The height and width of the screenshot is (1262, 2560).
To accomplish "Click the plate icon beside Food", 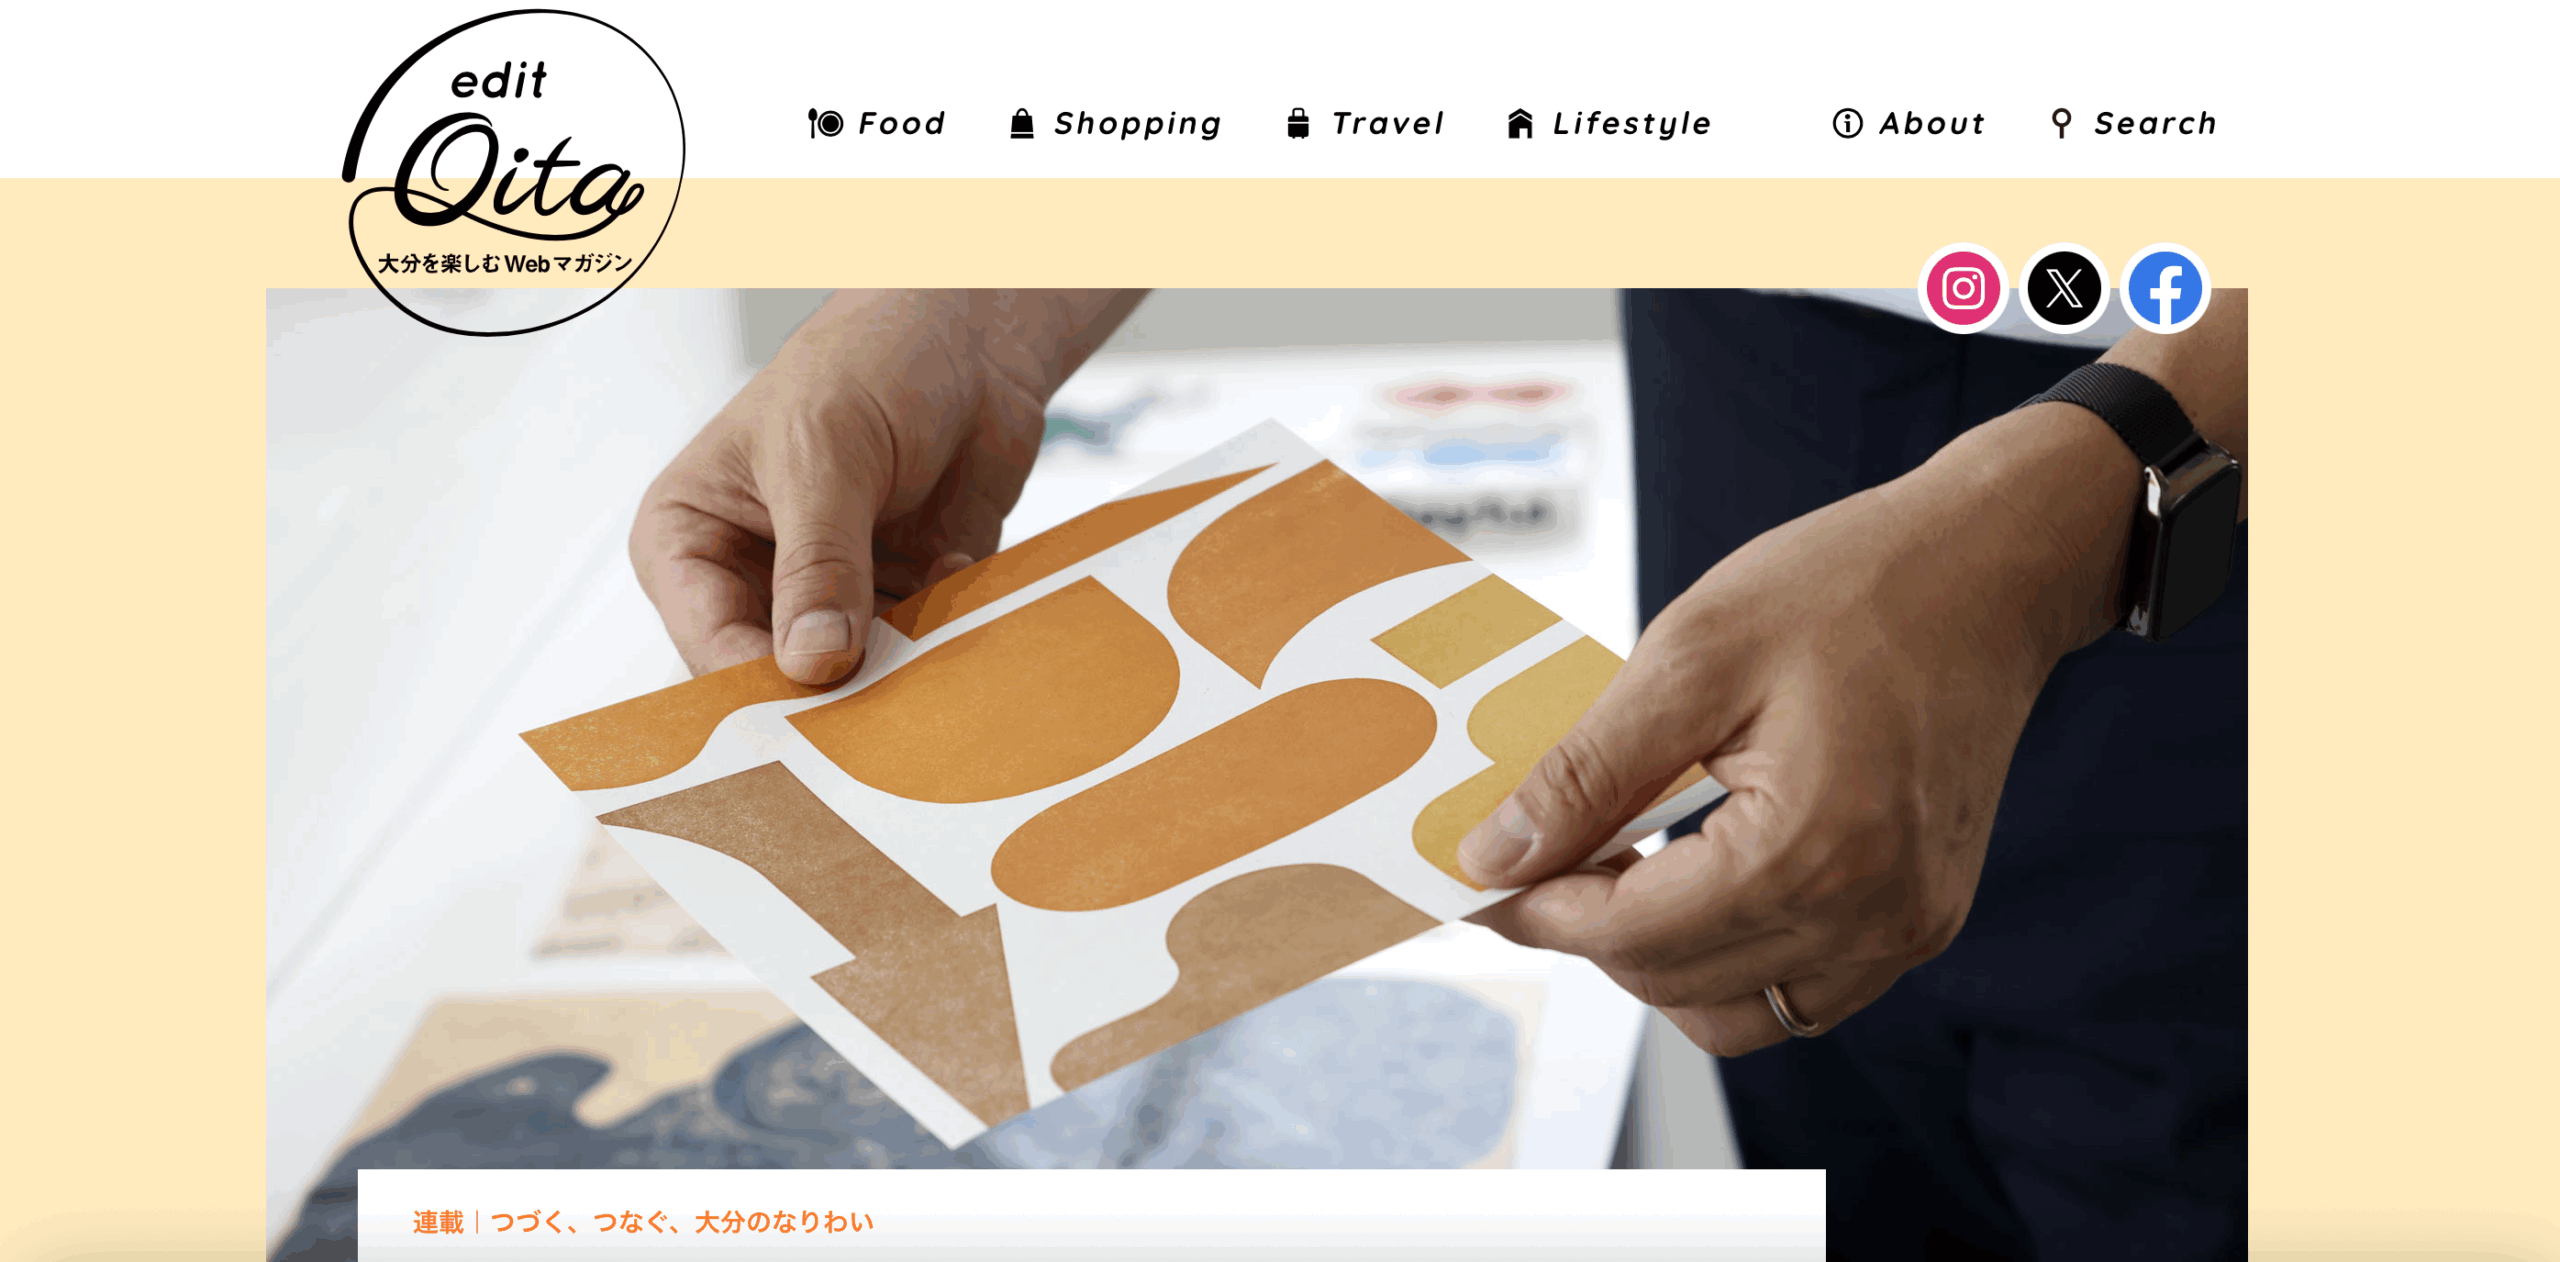I will (x=825, y=123).
